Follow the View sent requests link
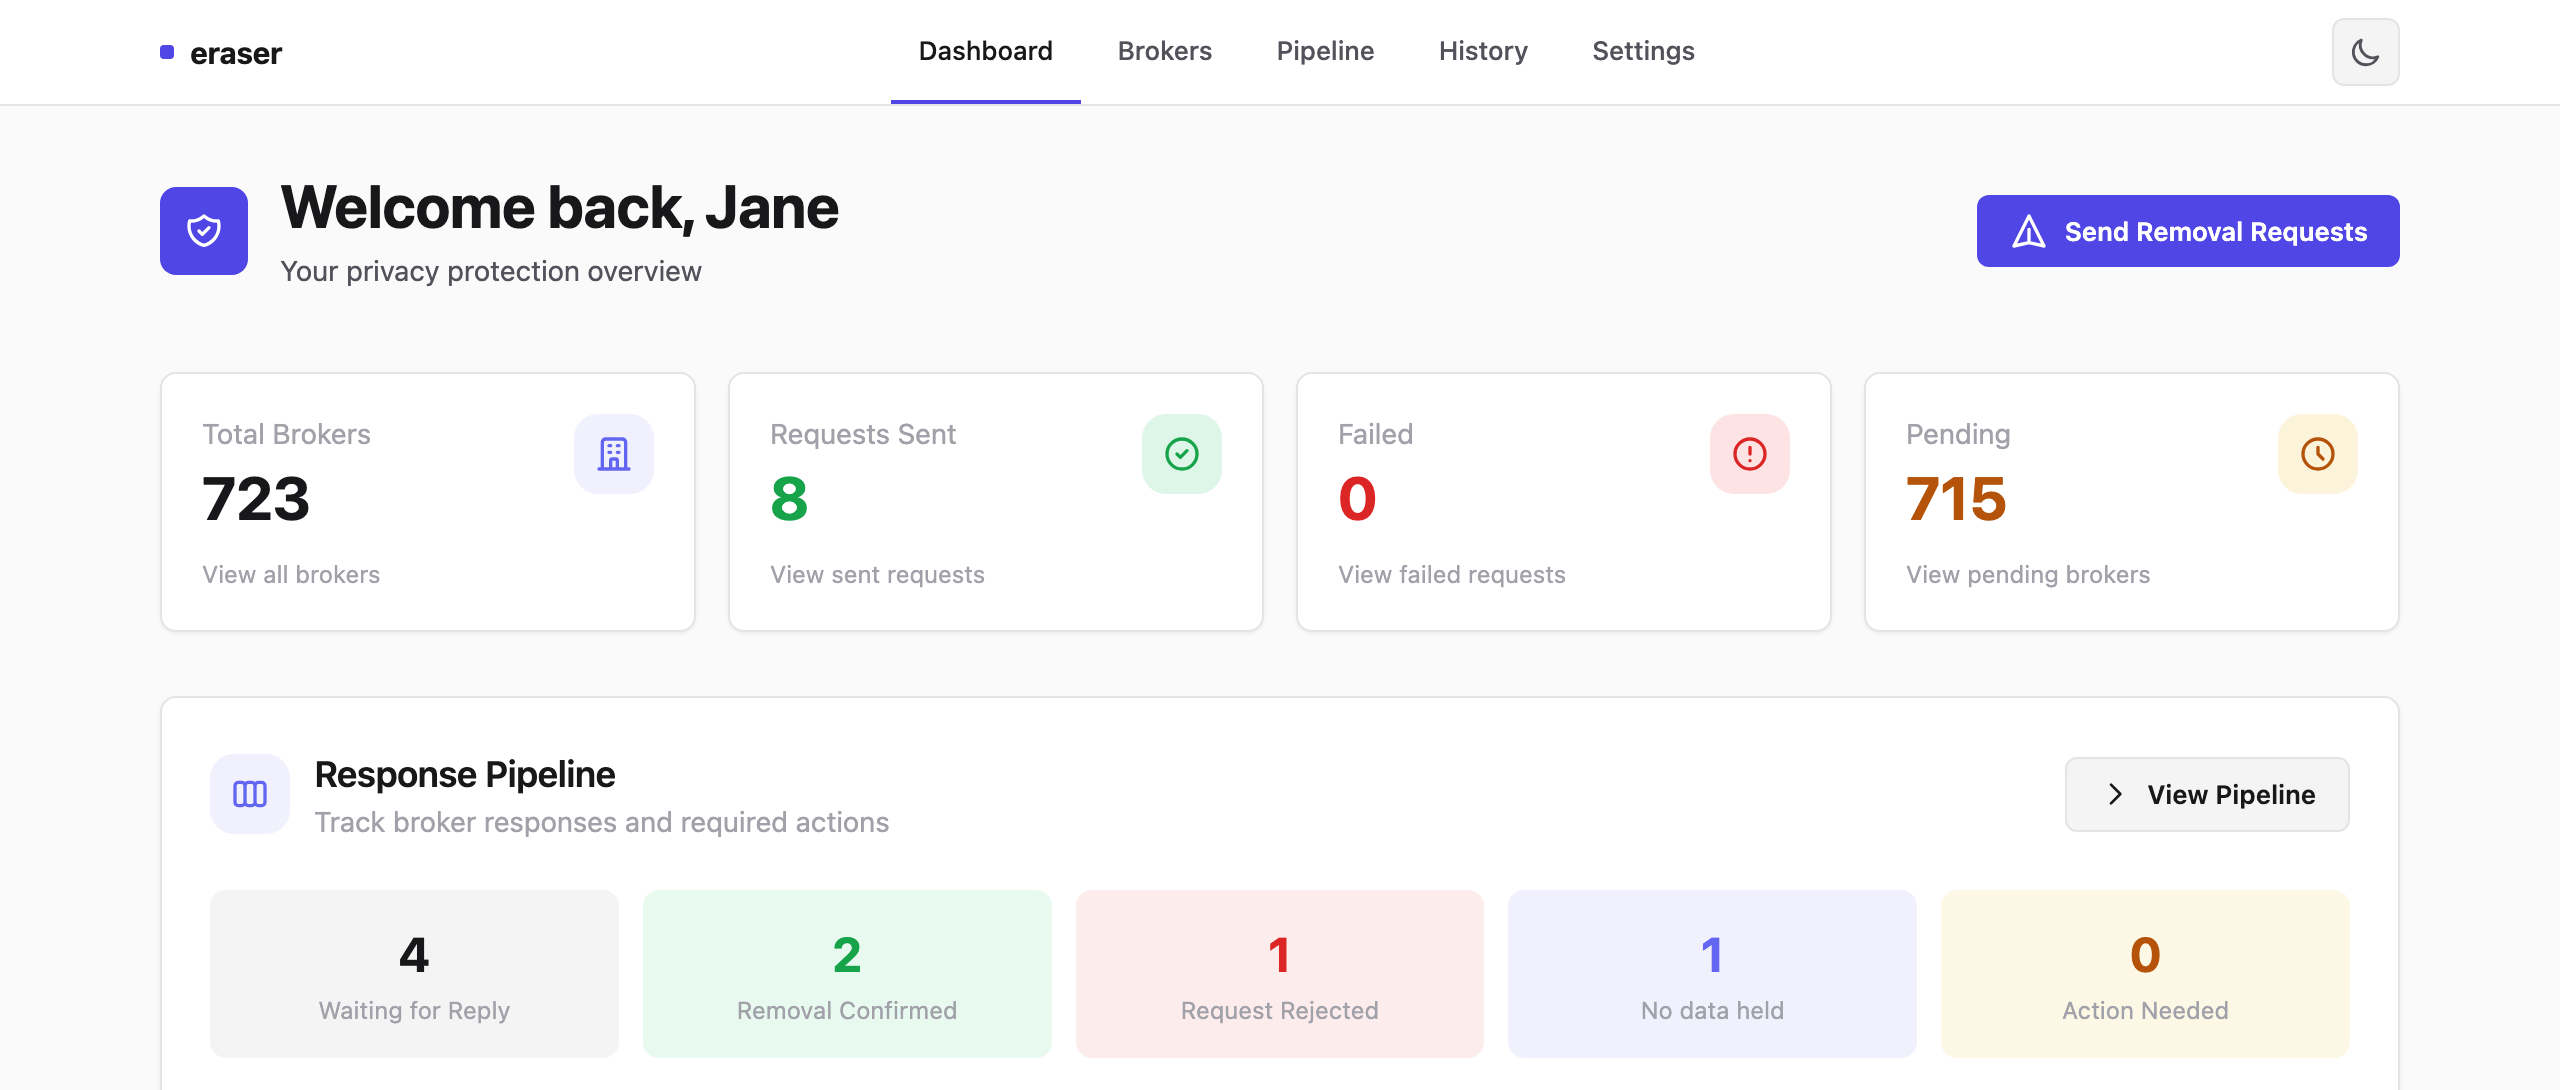Viewport: 2560px width, 1090px height. coord(877,575)
